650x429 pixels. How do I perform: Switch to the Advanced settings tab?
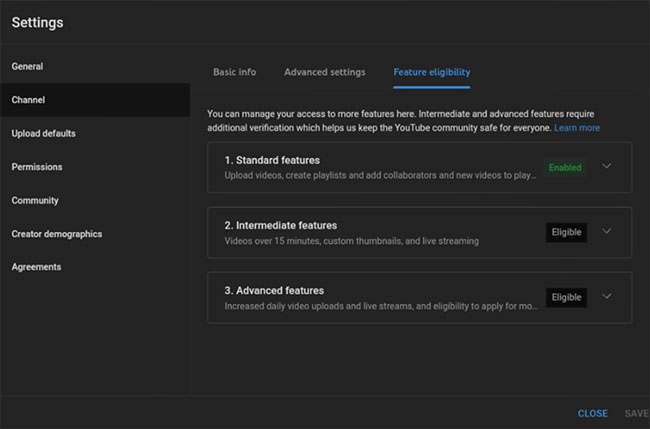[x=325, y=72]
